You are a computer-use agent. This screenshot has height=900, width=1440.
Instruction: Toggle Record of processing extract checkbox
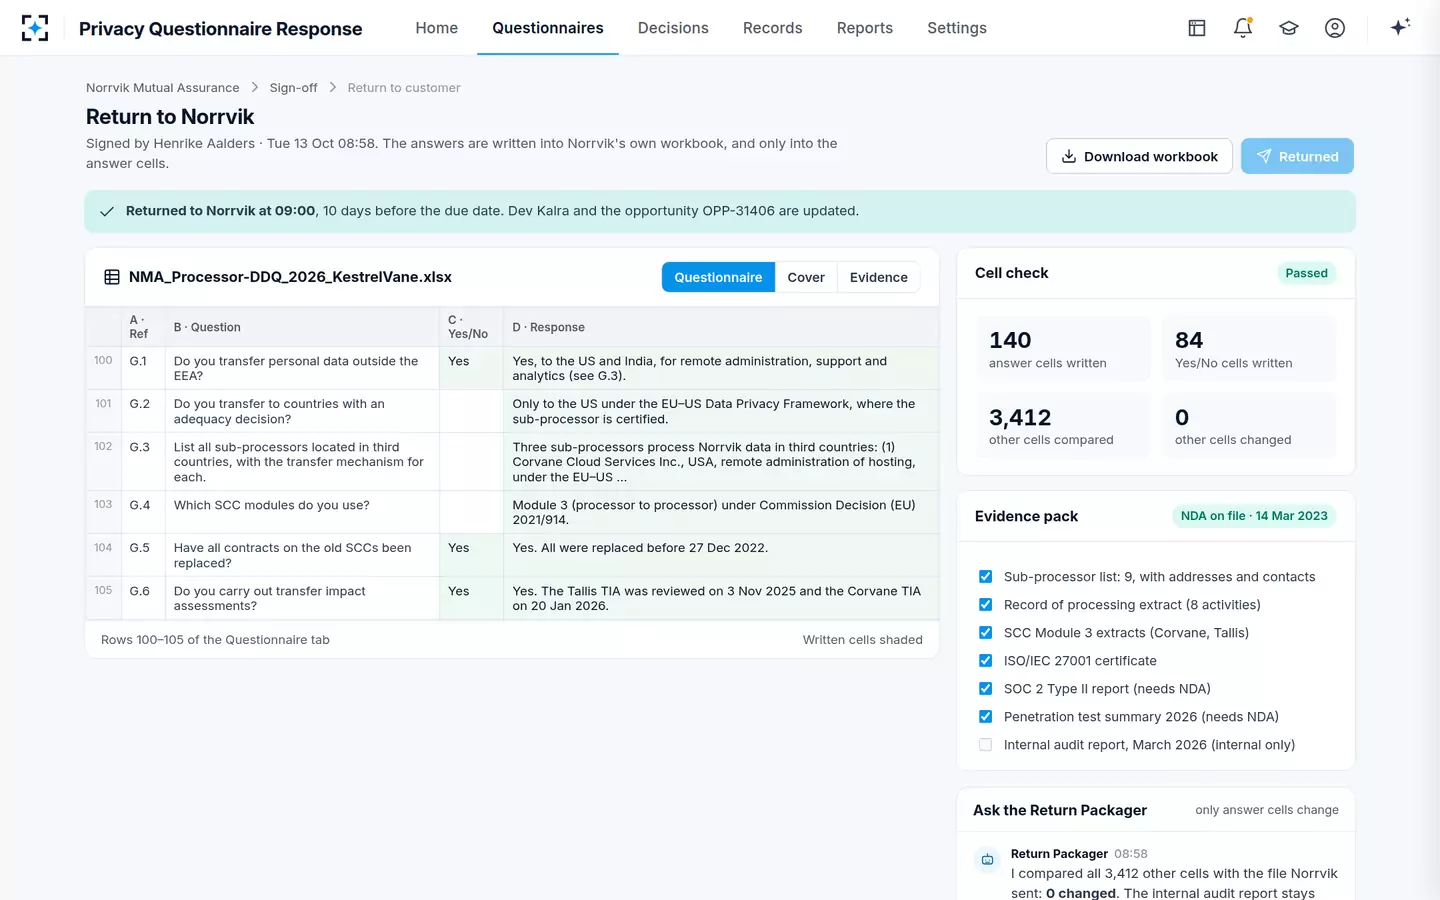985,605
